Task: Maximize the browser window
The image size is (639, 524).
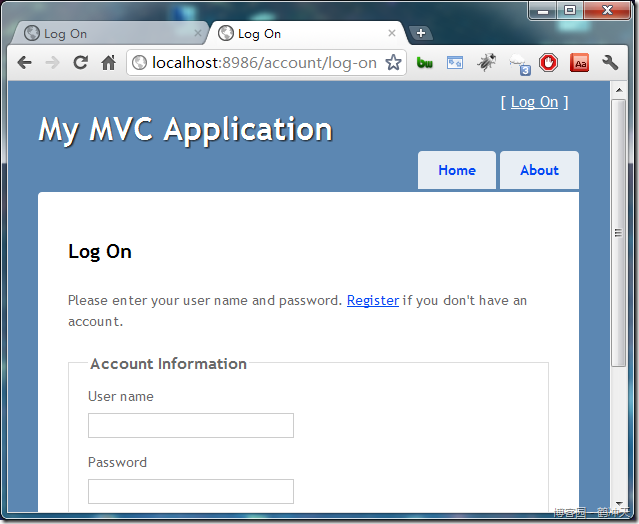Action: click(x=570, y=10)
